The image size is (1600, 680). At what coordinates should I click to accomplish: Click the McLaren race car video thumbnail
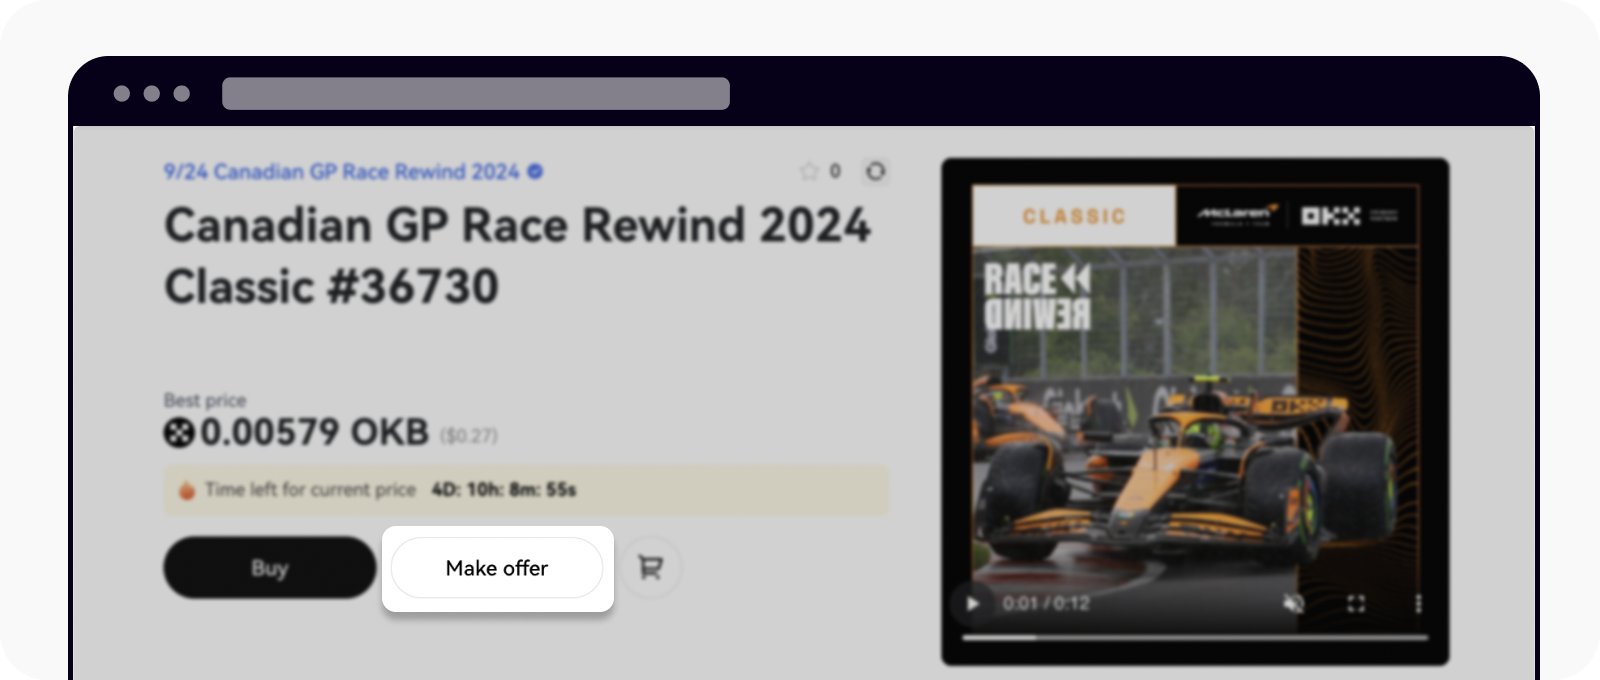(1195, 411)
